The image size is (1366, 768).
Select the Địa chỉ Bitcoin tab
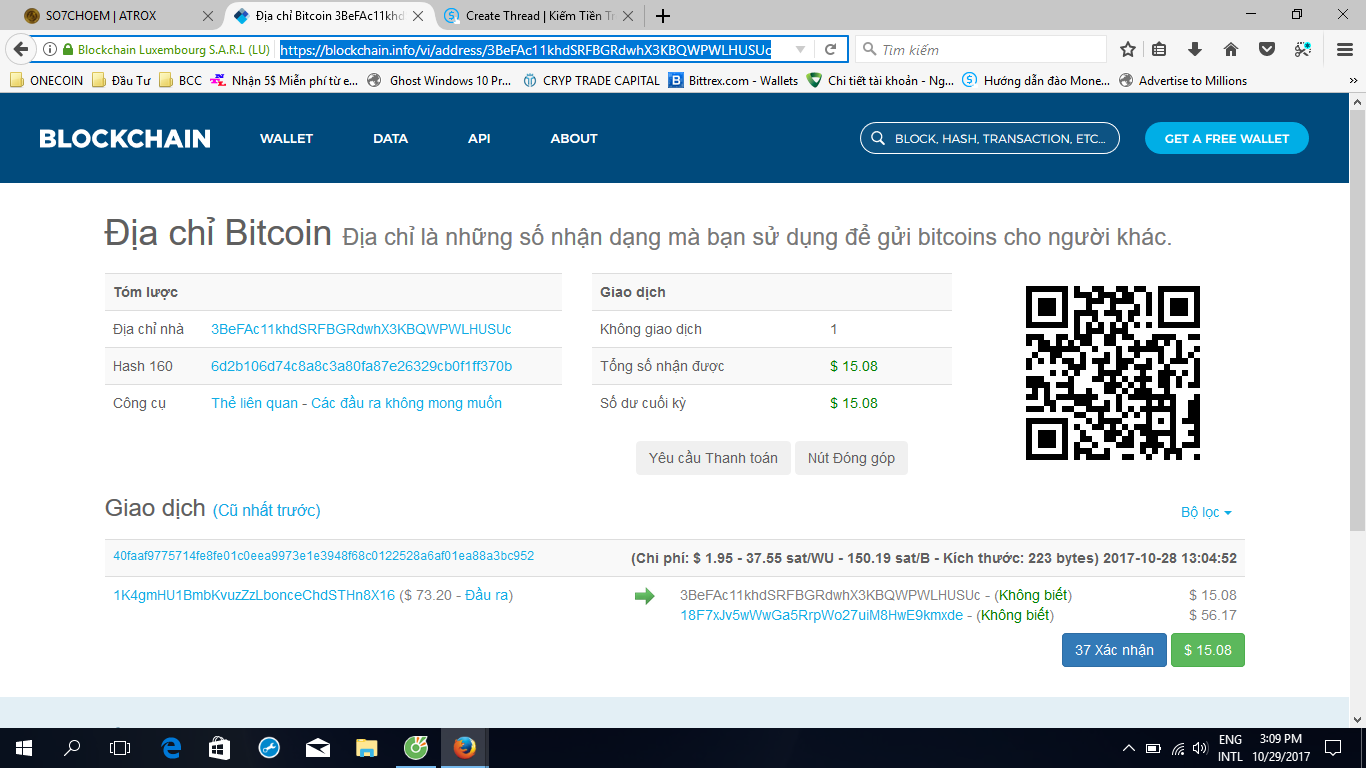(x=331, y=16)
